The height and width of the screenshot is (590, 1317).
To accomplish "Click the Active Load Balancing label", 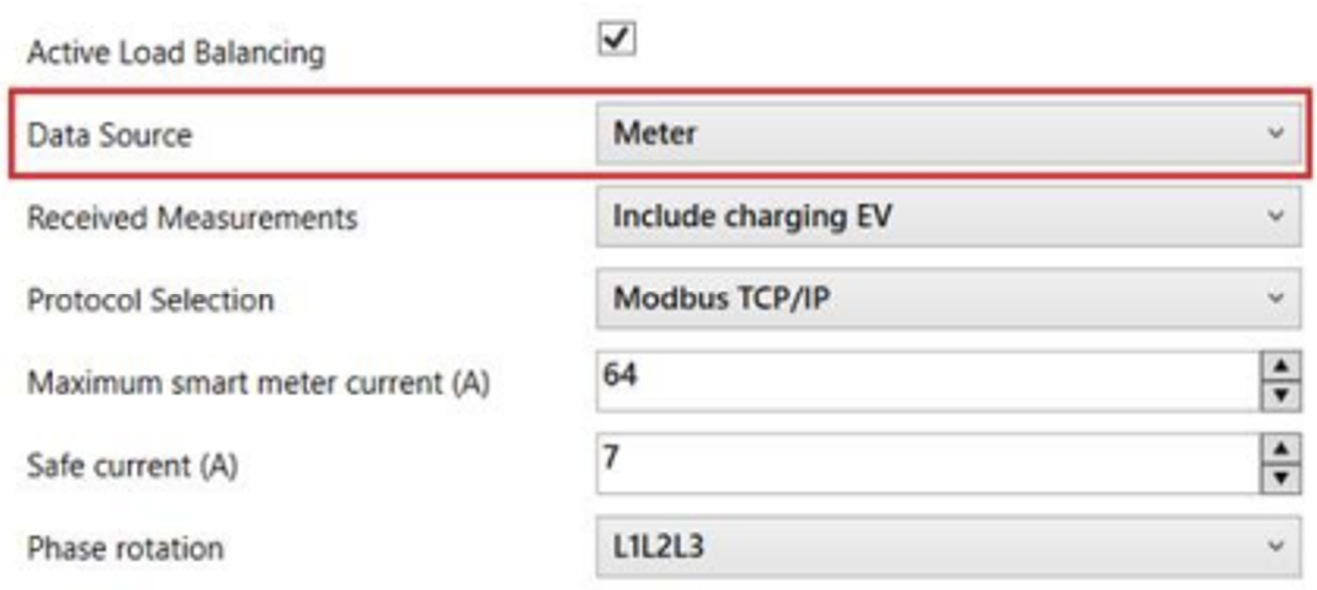I will pos(176,53).
